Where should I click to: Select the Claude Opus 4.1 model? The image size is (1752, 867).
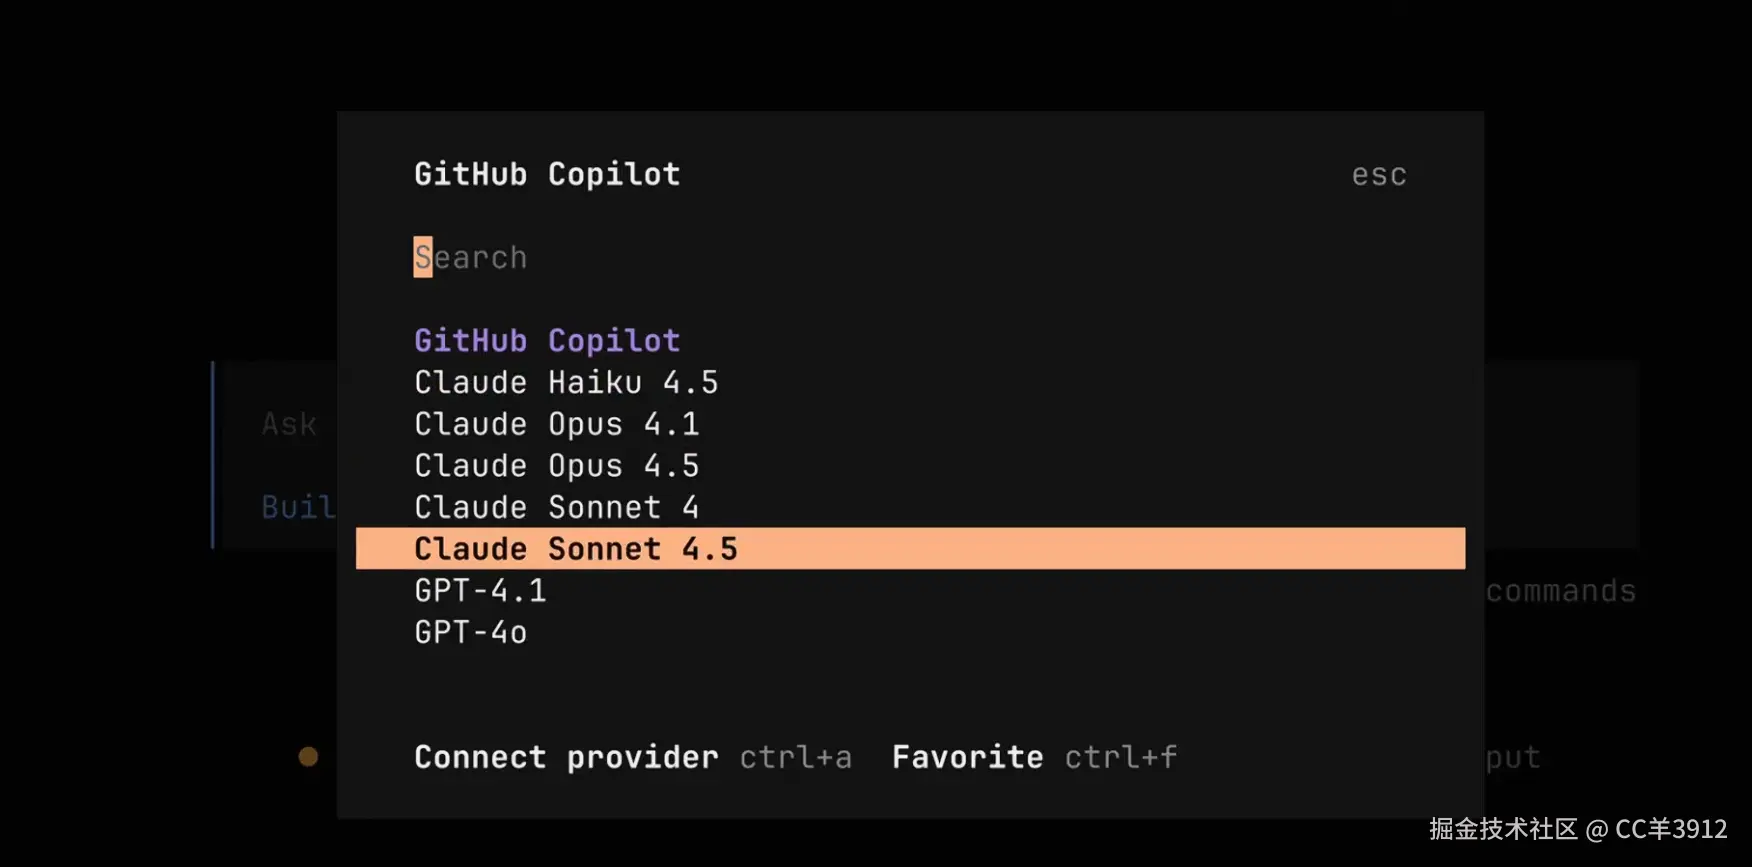pos(557,424)
